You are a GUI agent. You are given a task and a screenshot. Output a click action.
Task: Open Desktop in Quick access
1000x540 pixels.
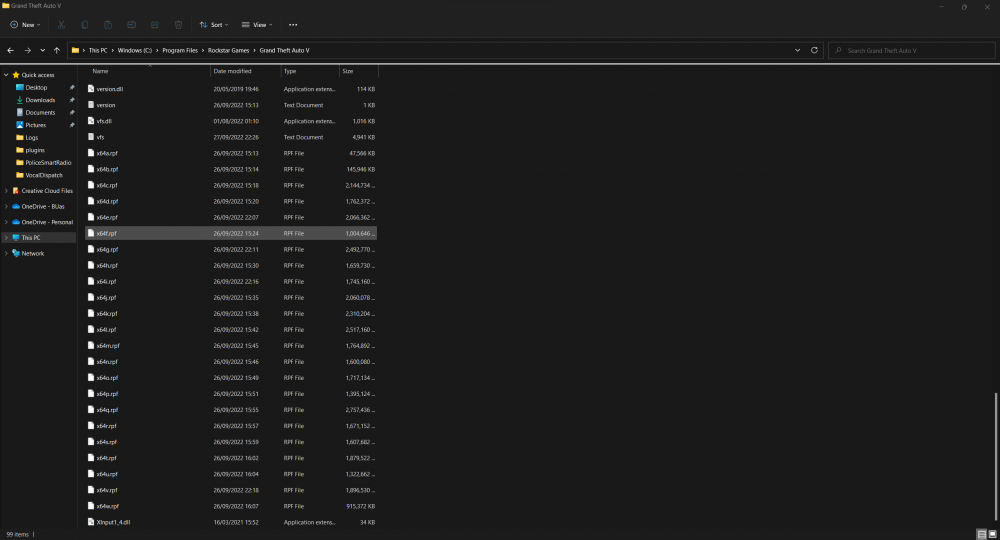[36, 87]
